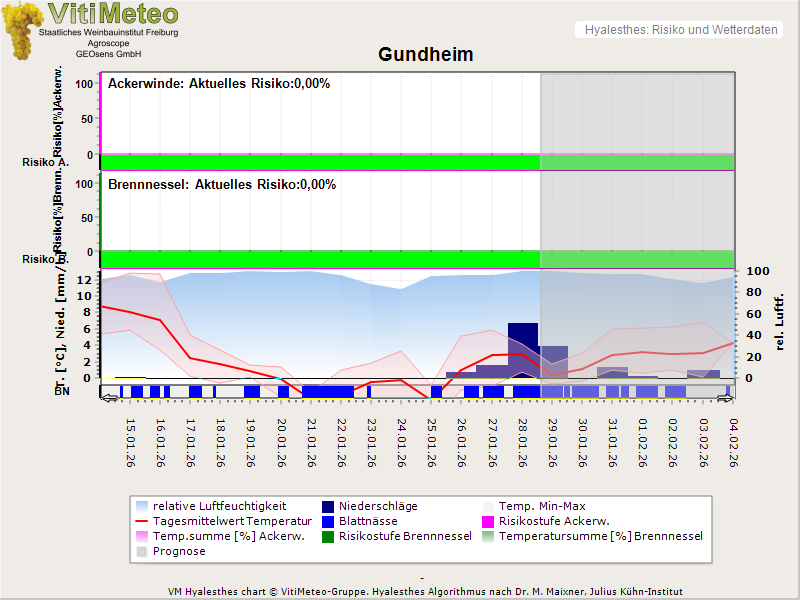The width and height of the screenshot is (800, 600).
Task: Click the Ackerwinde Aktuelles Risiko heading
Action: click(x=219, y=84)
